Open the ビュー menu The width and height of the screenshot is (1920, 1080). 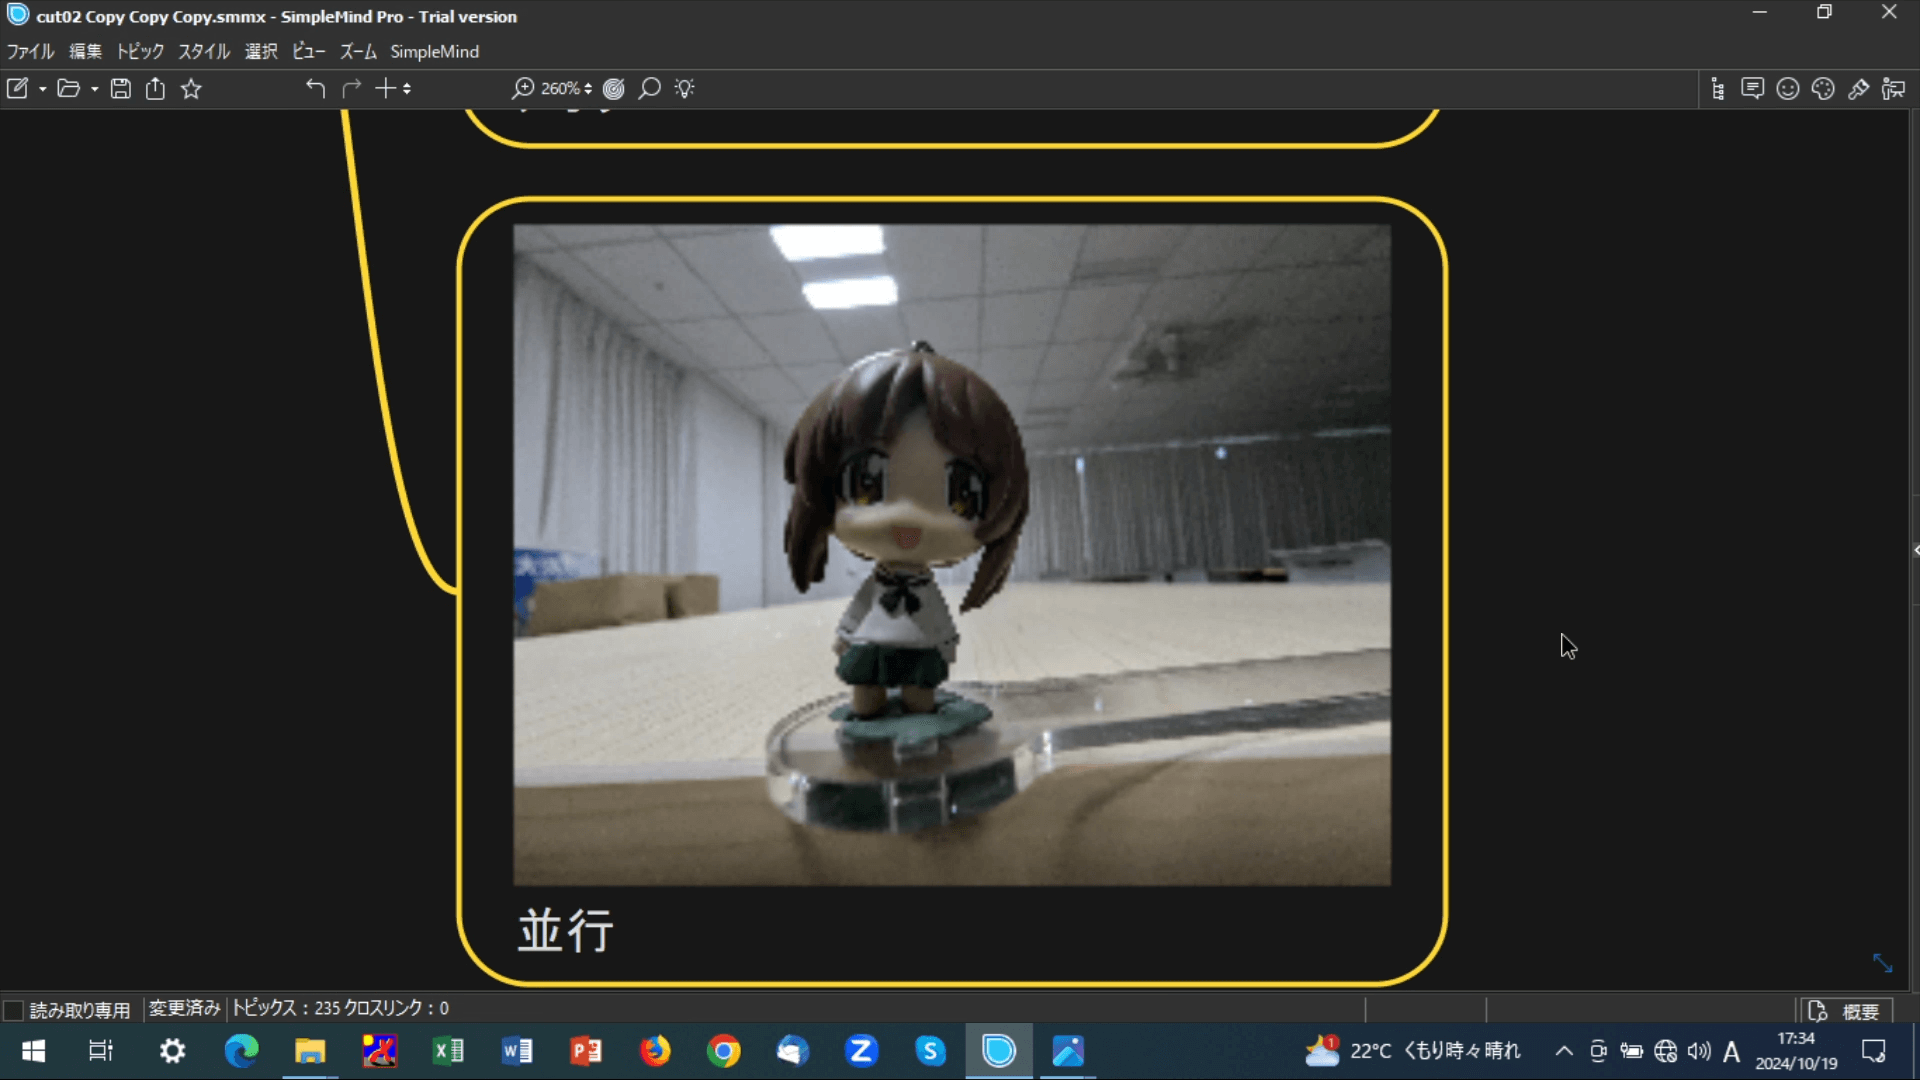point(309,52)
